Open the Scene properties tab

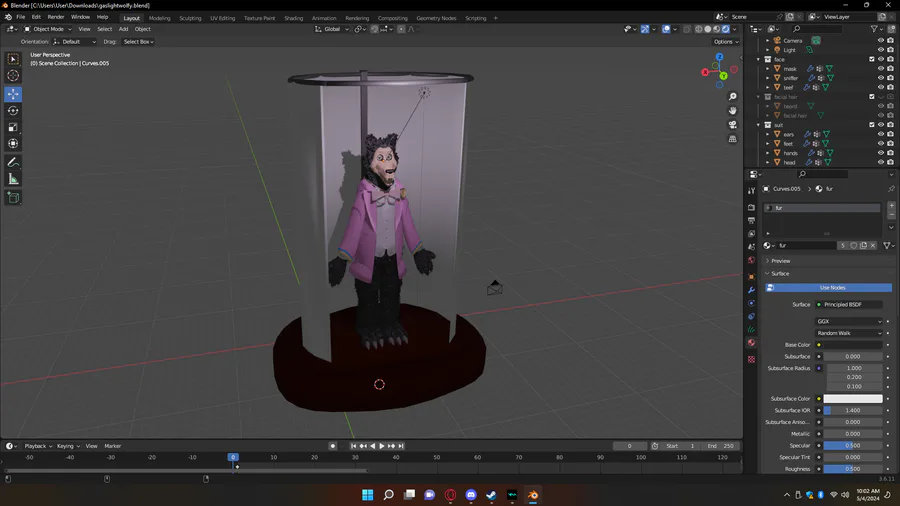[751, 247]
